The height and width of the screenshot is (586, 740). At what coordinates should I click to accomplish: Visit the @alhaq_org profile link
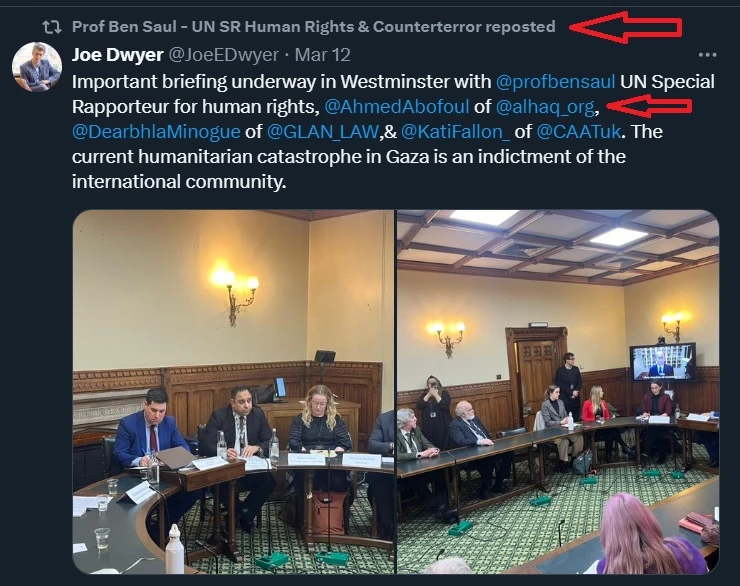[545, 107]
